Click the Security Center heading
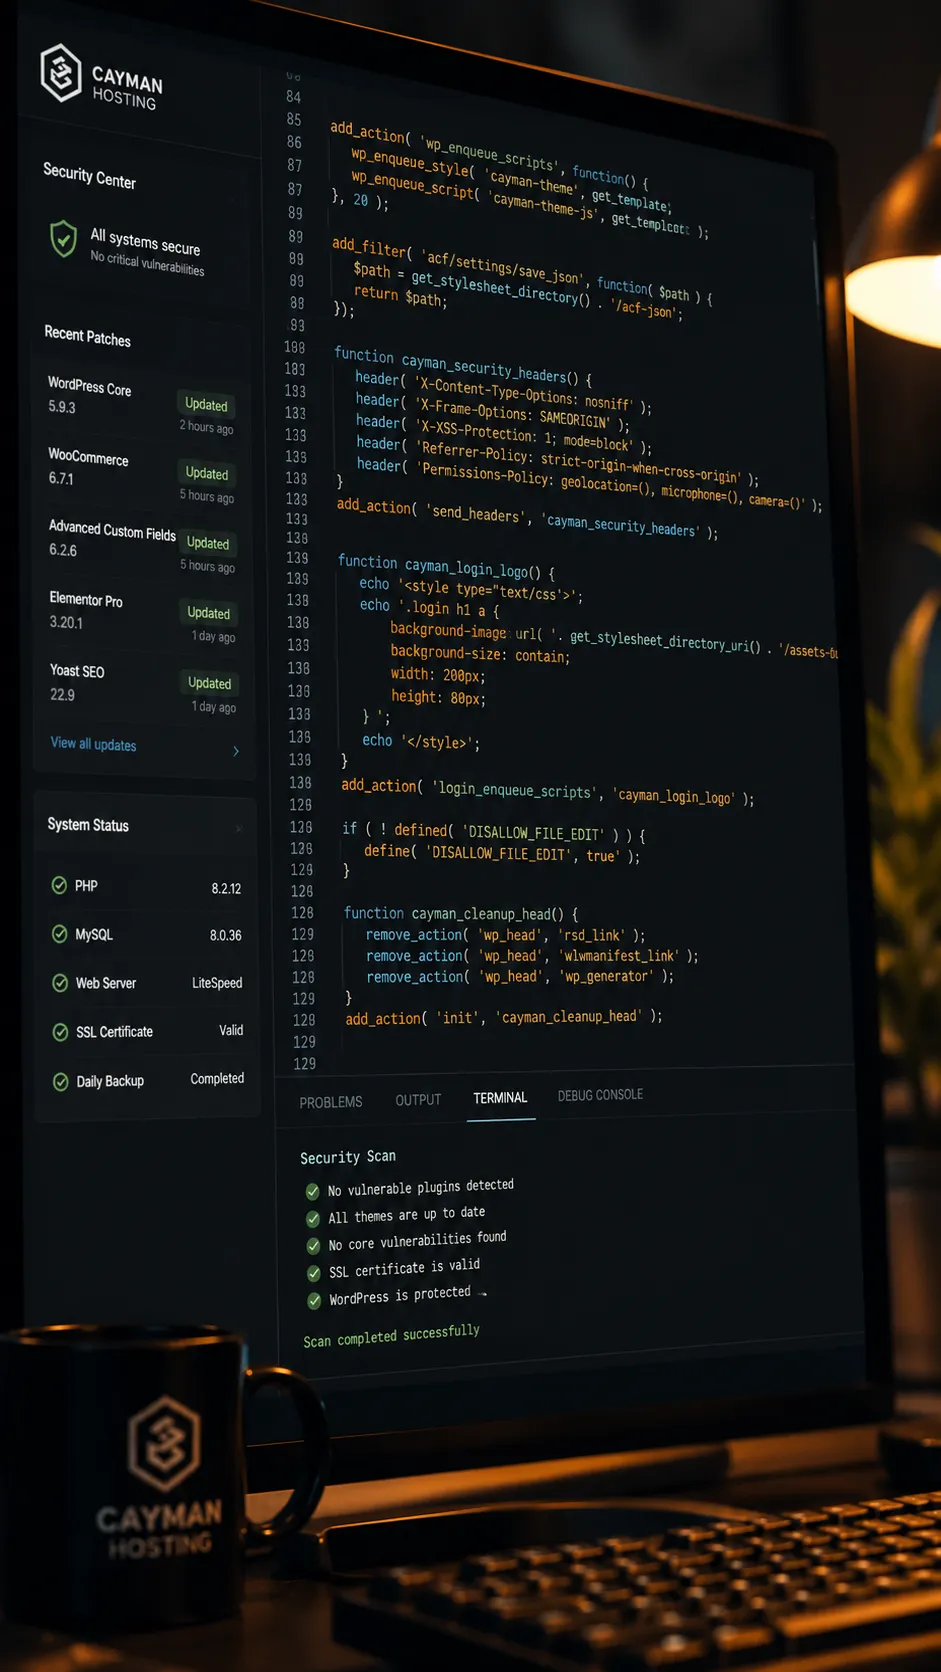Image resolution: width=941 pixels, height=1672 pixels. [x=89, y=176]
